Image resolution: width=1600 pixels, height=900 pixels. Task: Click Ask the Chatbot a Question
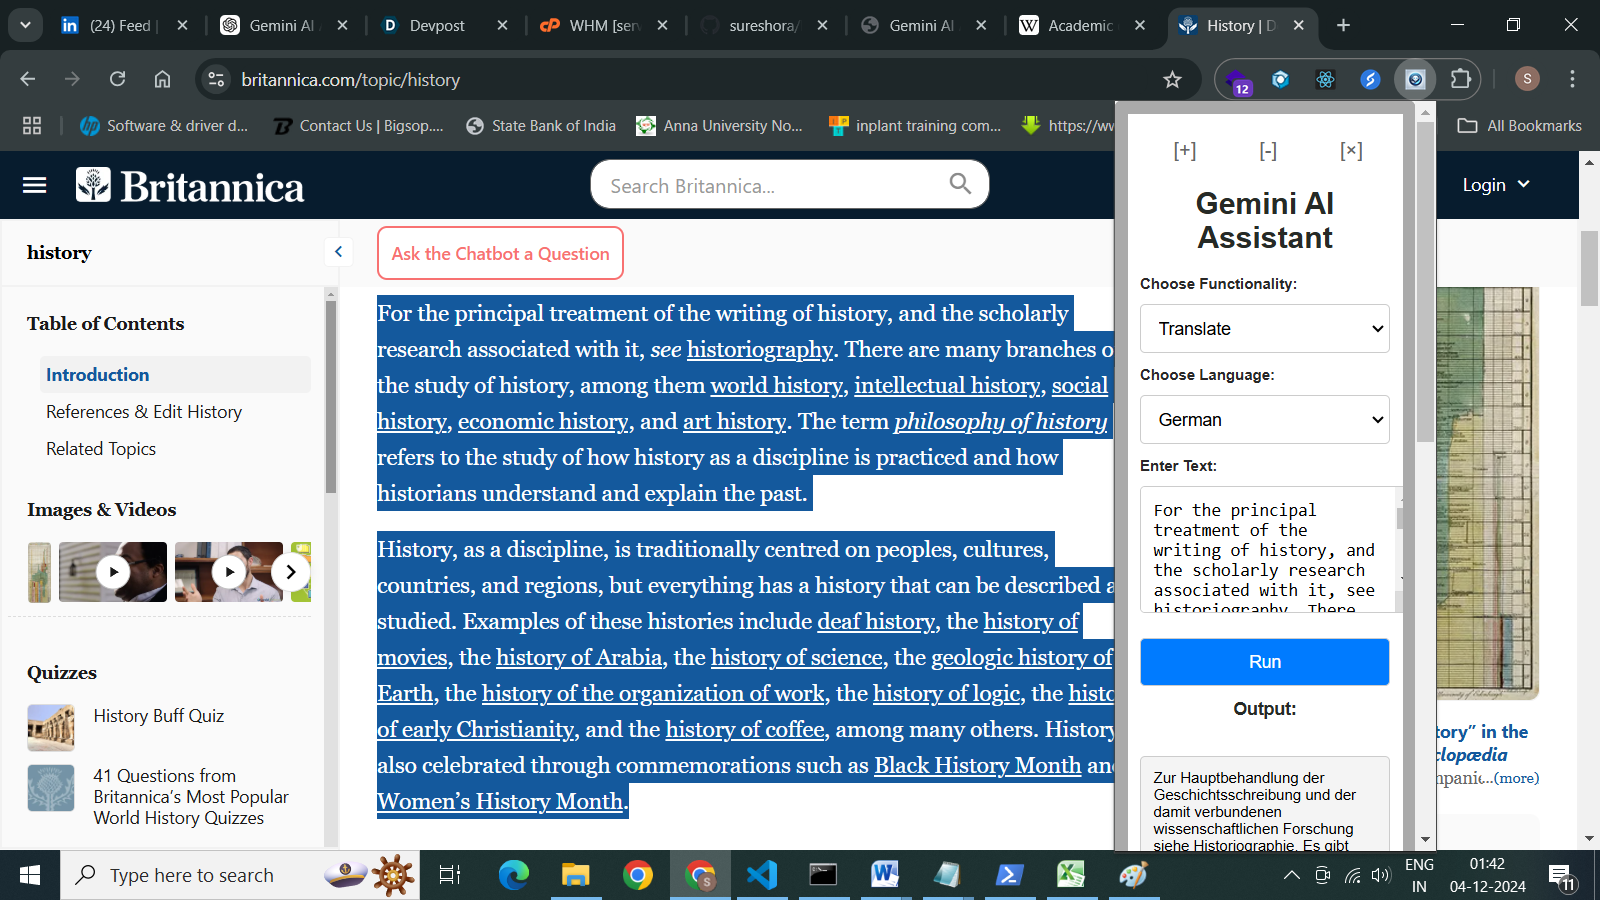(500, 253)
